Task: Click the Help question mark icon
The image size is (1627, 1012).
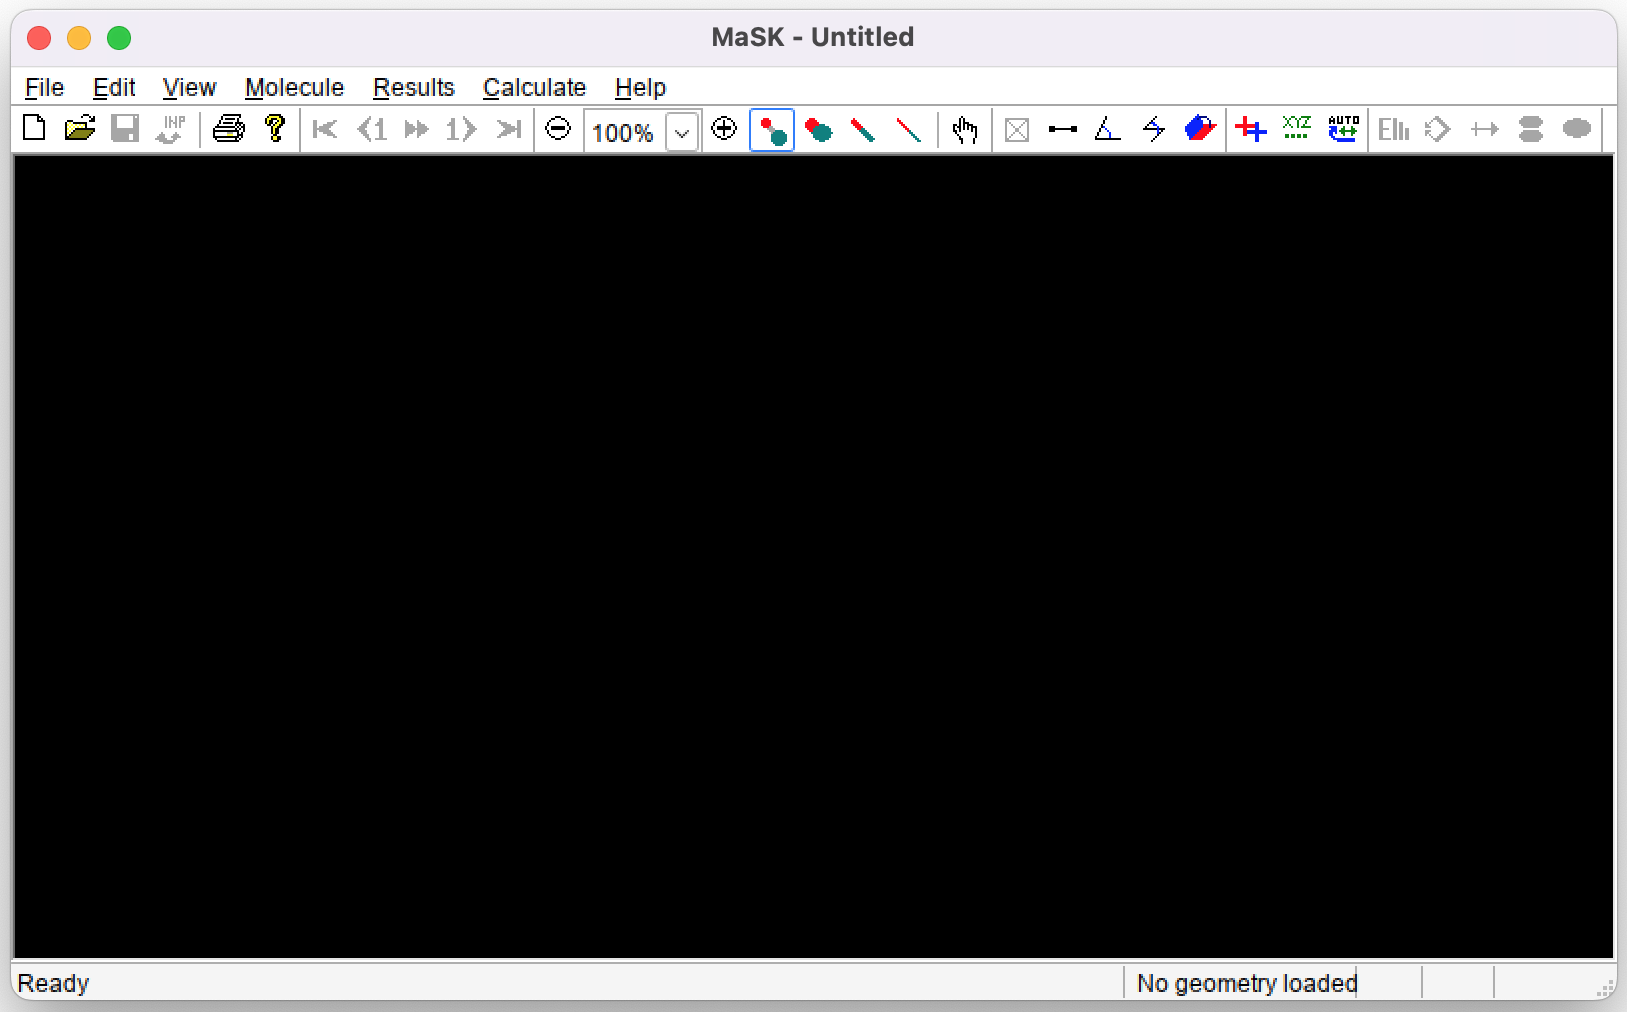Action: pyautogui.click(x=275, y=129)
